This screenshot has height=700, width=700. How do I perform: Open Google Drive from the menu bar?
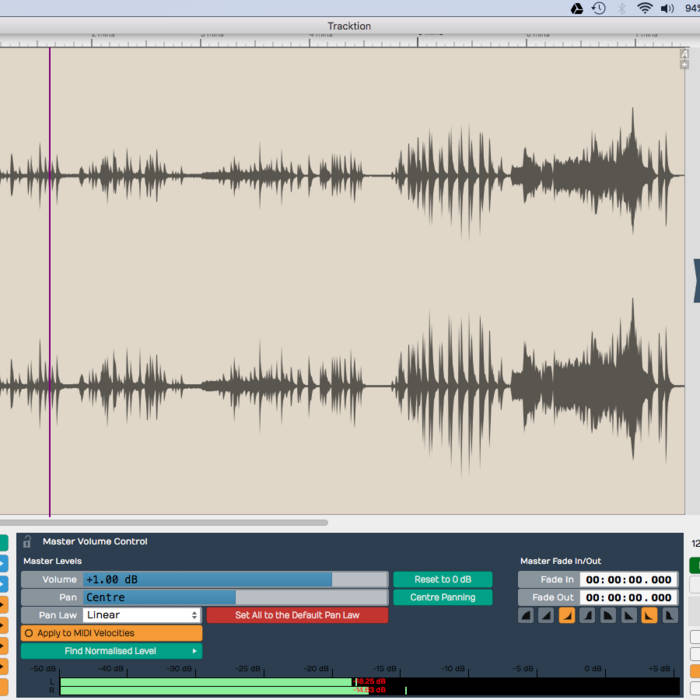pos(577,8)
